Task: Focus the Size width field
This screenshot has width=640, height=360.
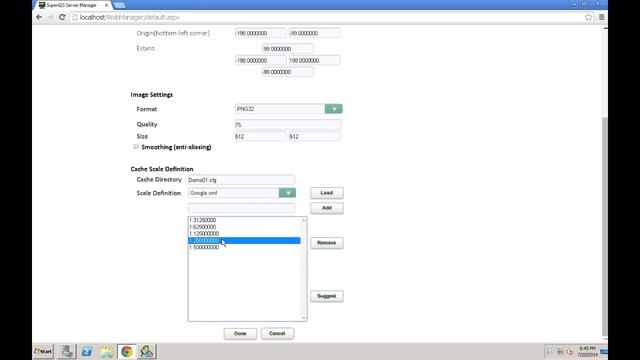Action: click(x=260, y=136)
